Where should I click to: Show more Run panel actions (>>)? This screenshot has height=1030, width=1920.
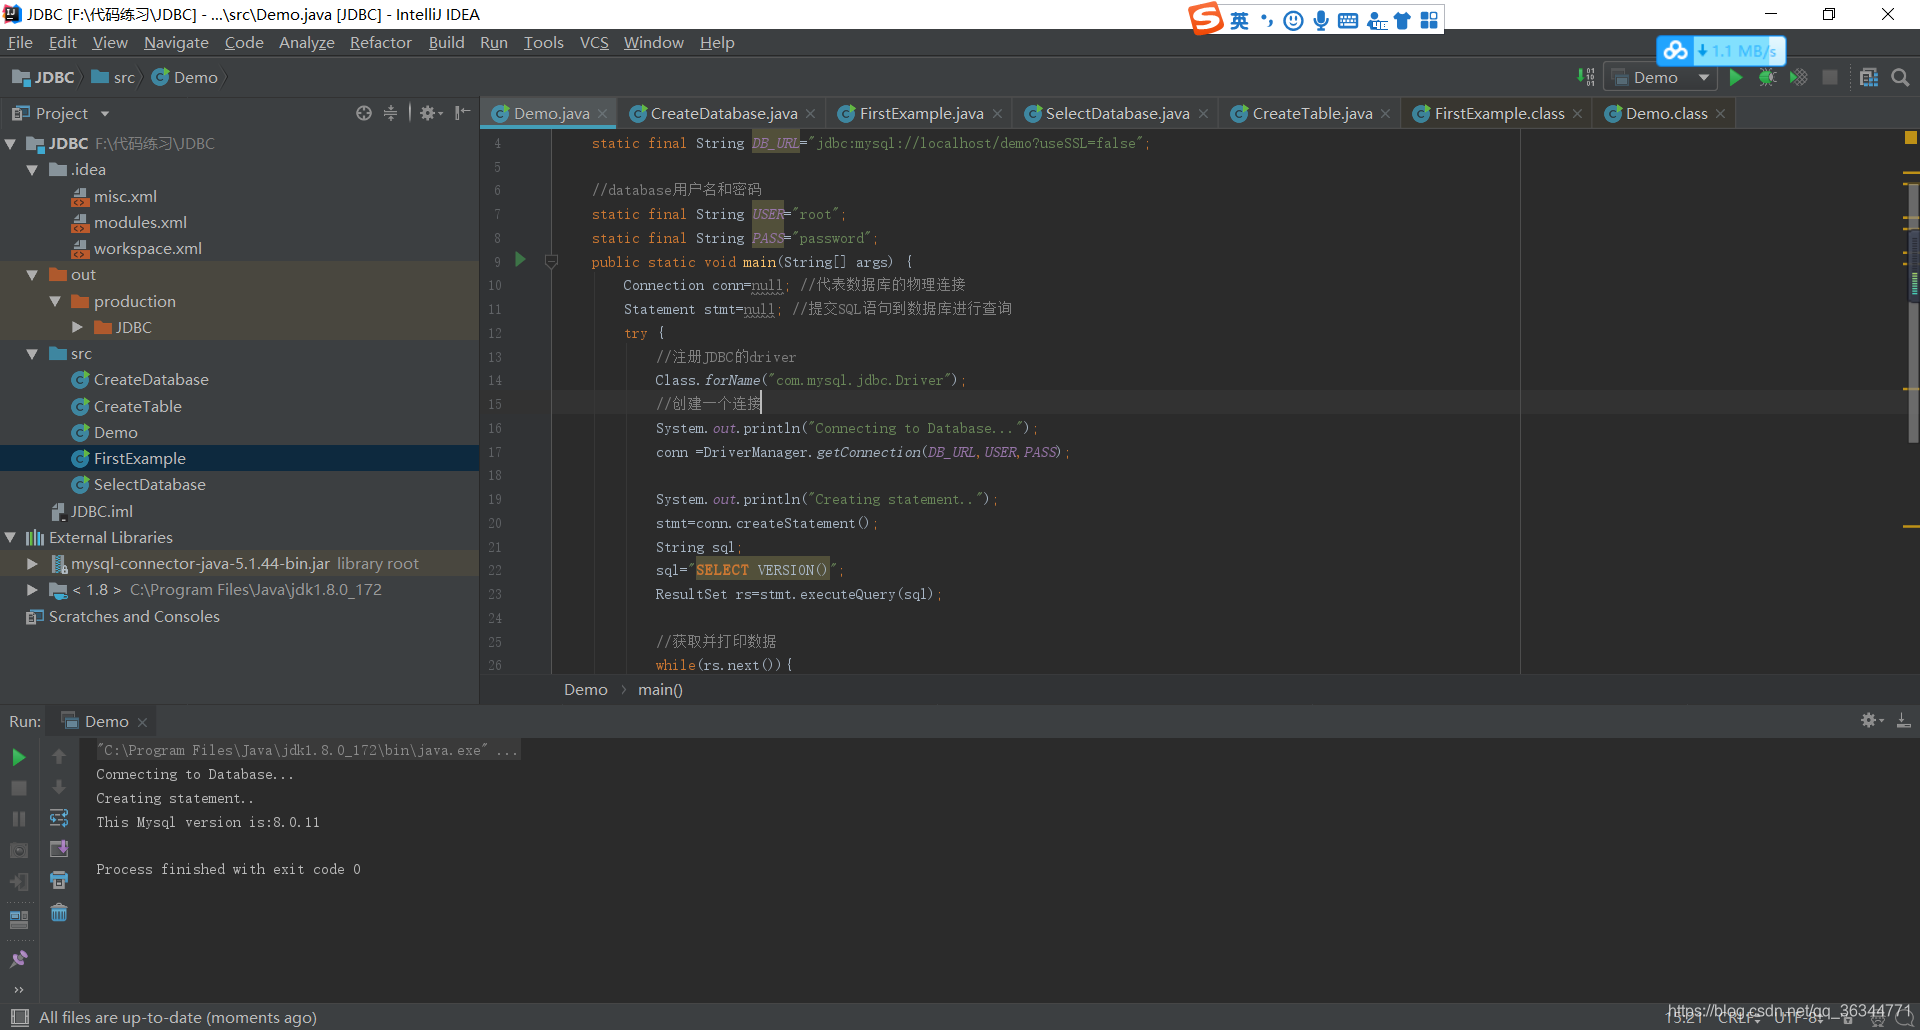pos(19,989)
